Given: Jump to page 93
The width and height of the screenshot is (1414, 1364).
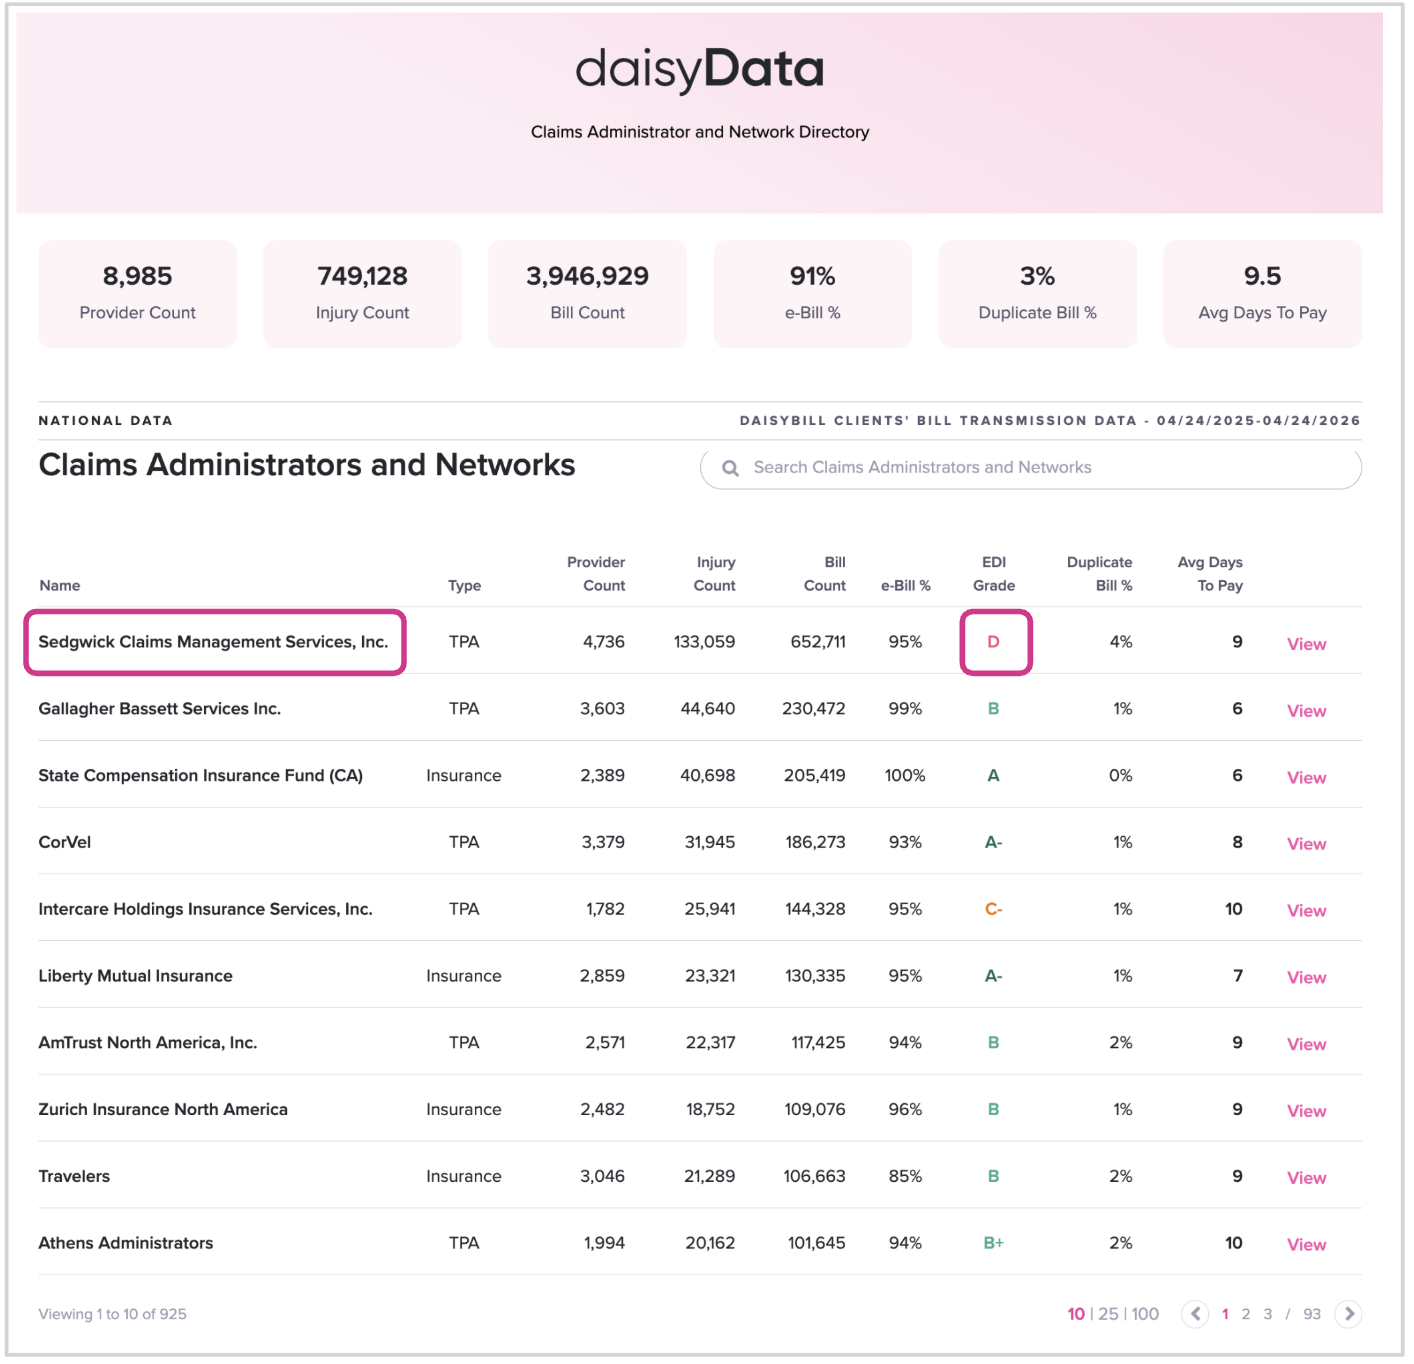Looking at the screenshot, I should pos(1312,1314).
